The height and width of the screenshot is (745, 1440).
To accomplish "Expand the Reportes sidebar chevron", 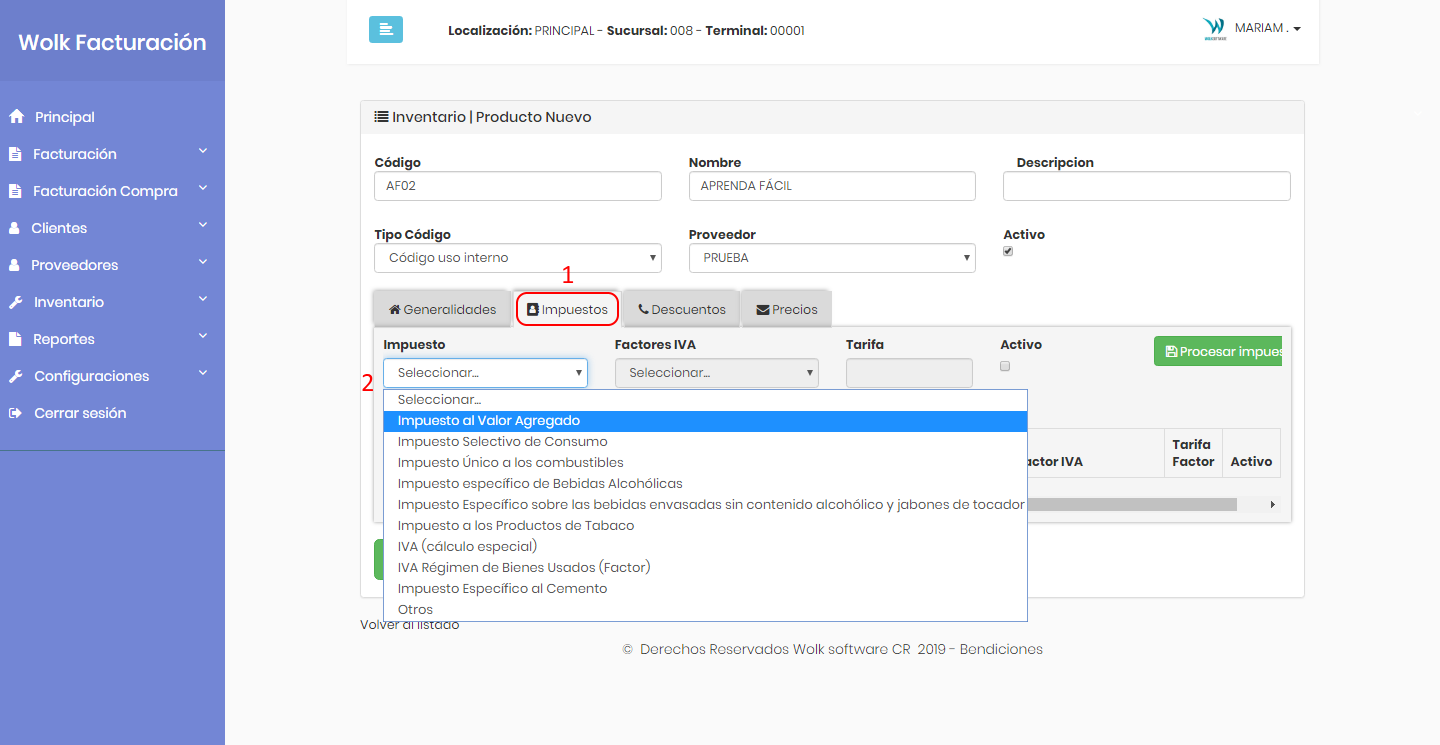I will point(203,337).
